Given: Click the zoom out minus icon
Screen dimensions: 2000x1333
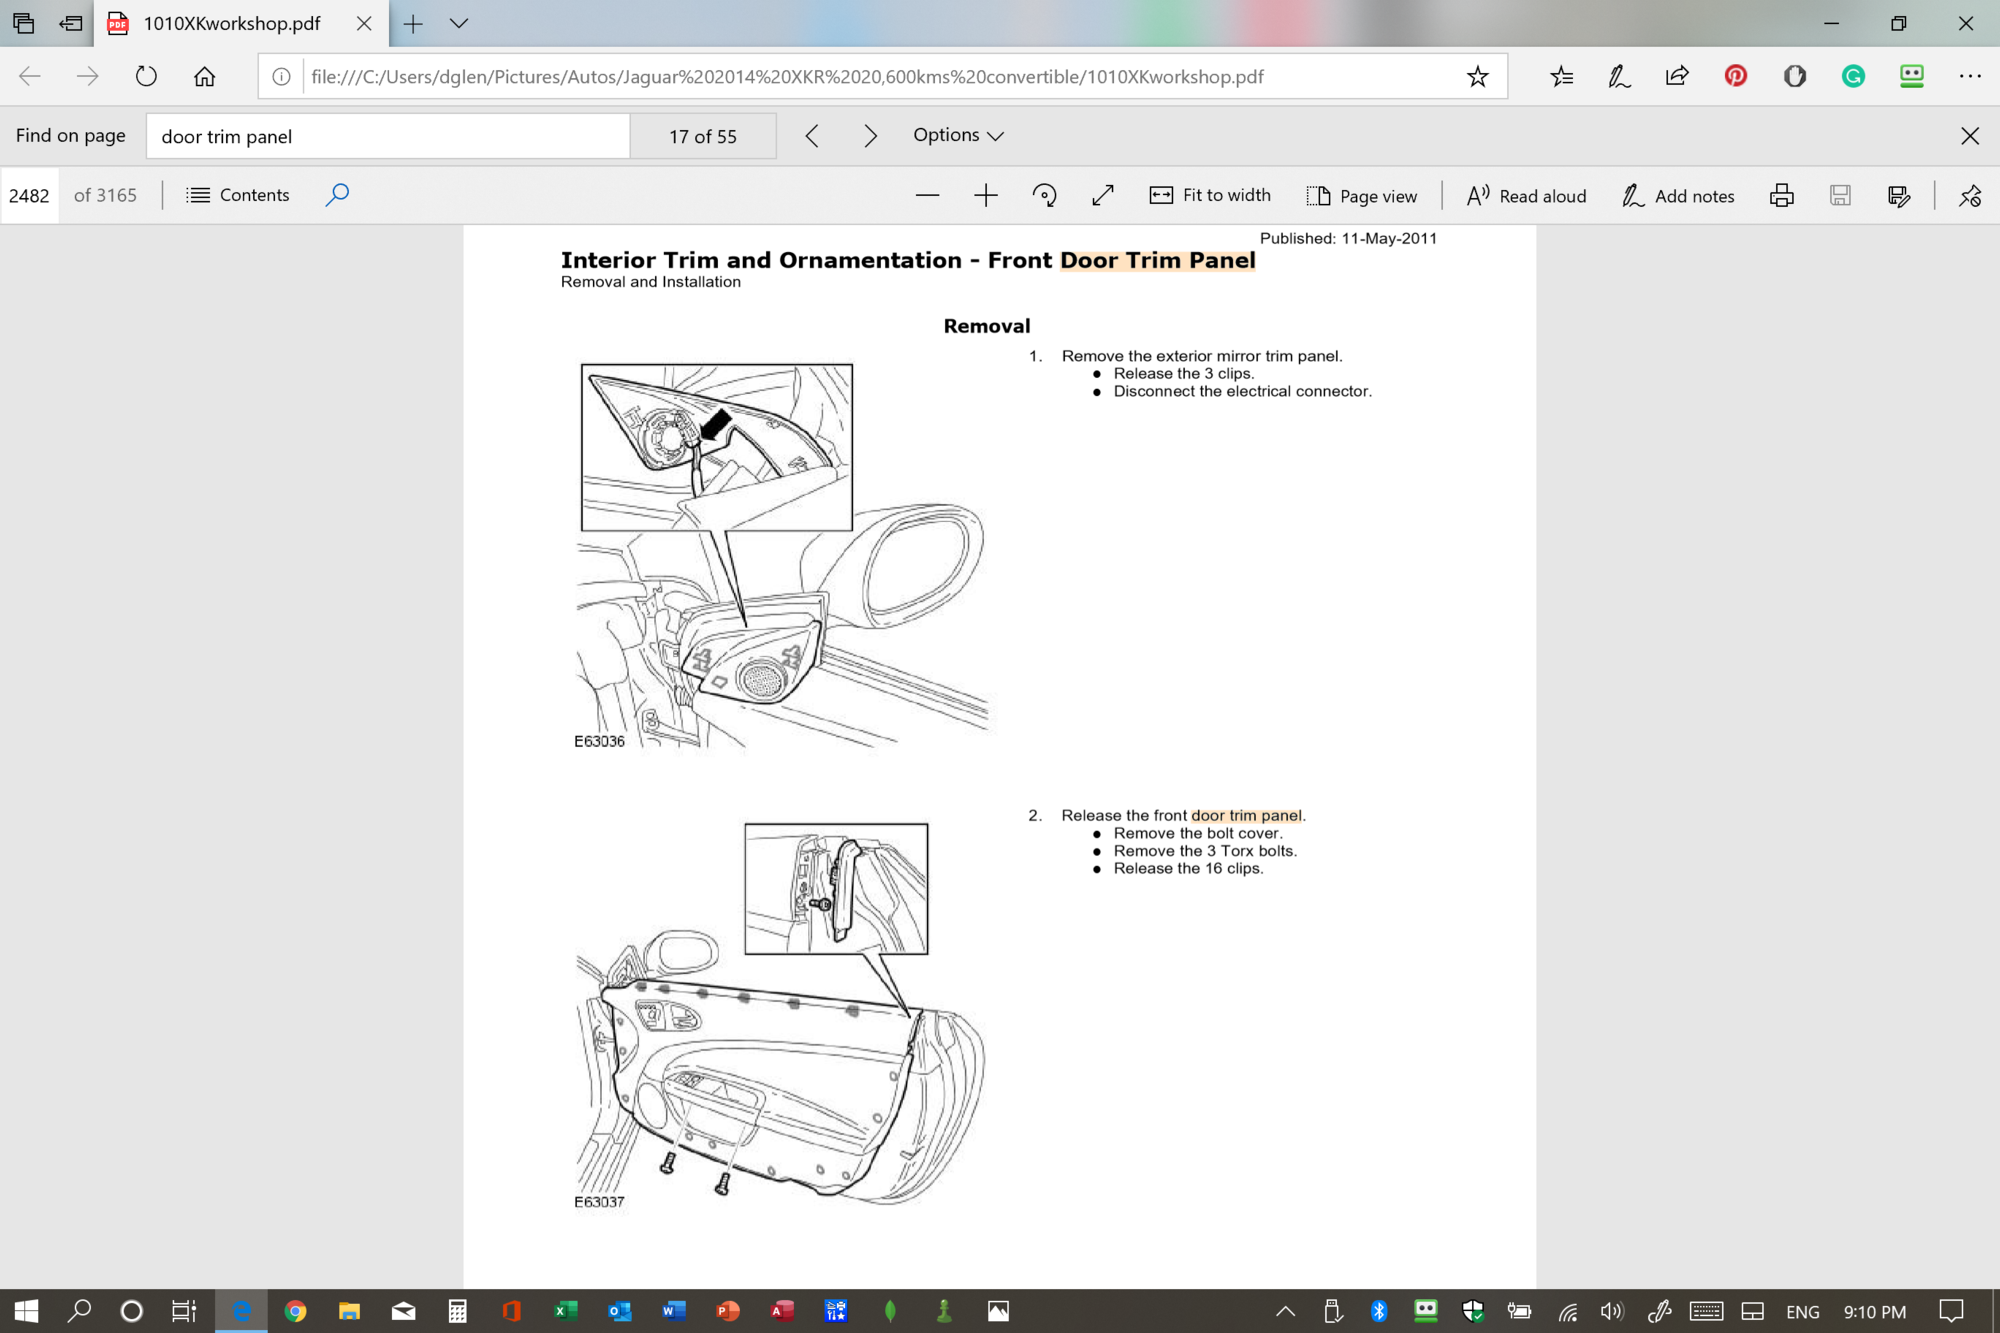Looking at the screenshot, I should (x=927, y=195).
